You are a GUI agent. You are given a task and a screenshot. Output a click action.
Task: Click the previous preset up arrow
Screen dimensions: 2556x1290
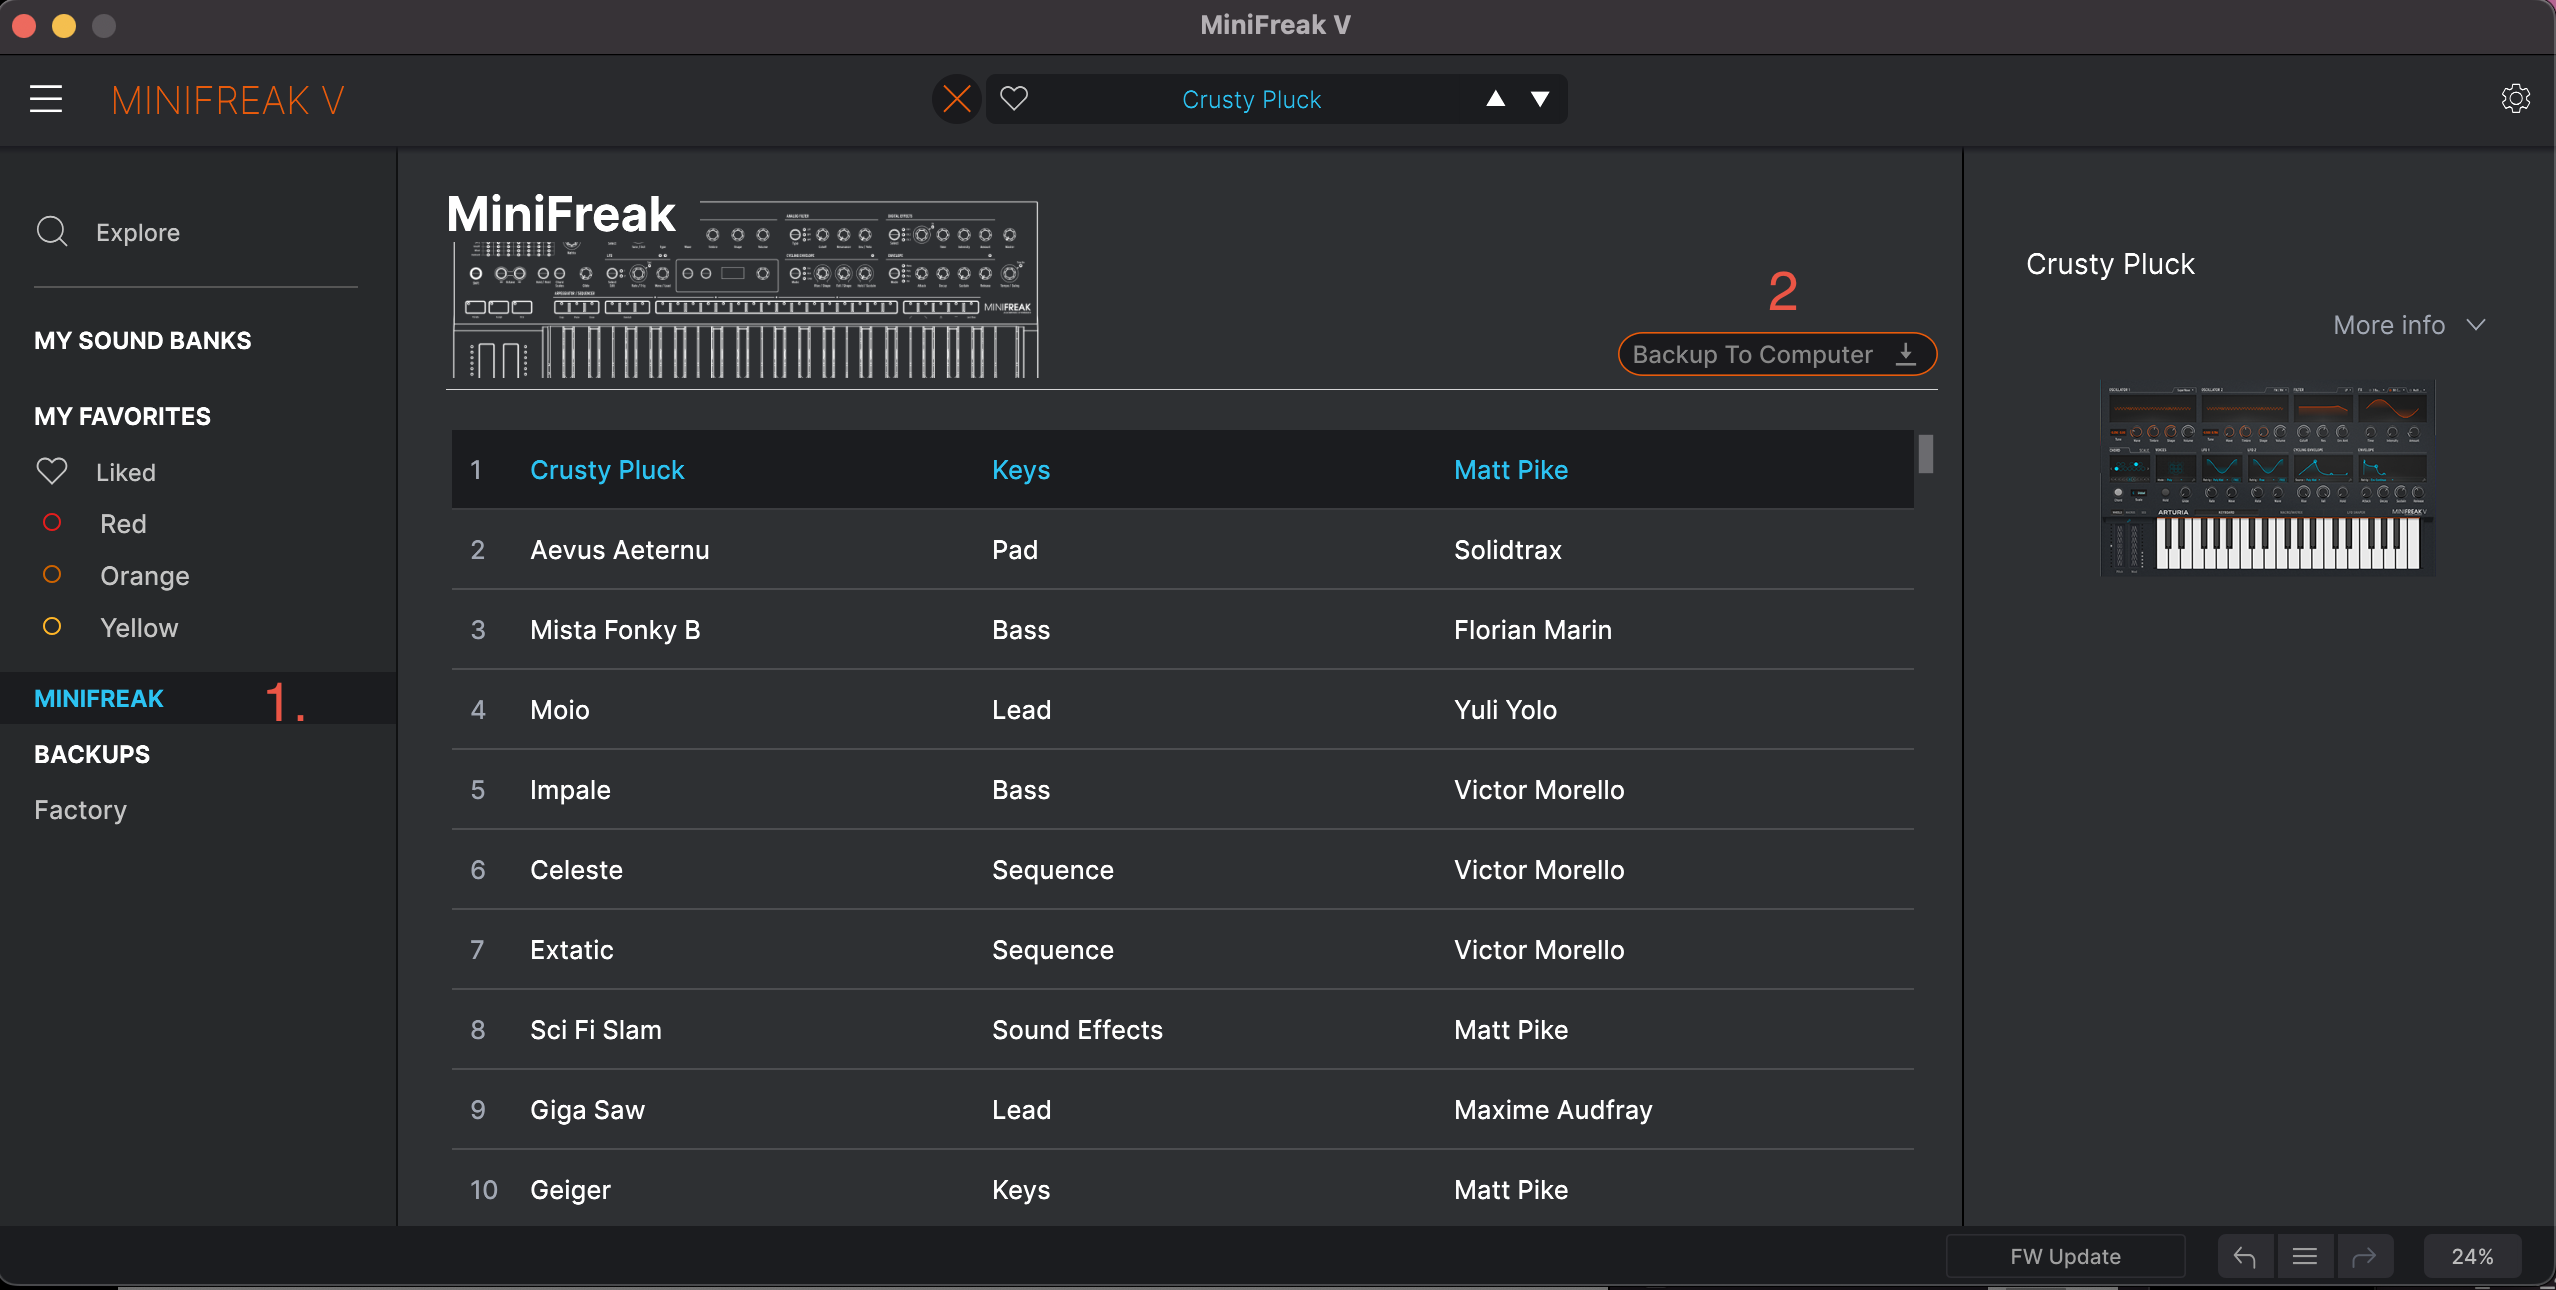1494,99
